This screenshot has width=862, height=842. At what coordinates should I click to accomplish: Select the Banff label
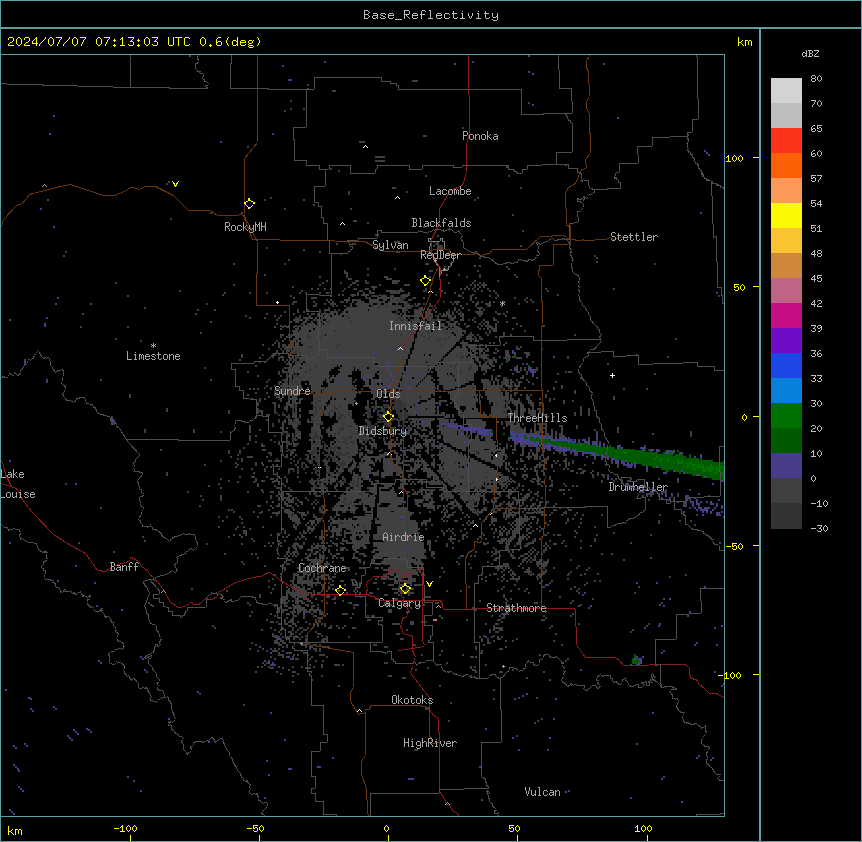124,567
